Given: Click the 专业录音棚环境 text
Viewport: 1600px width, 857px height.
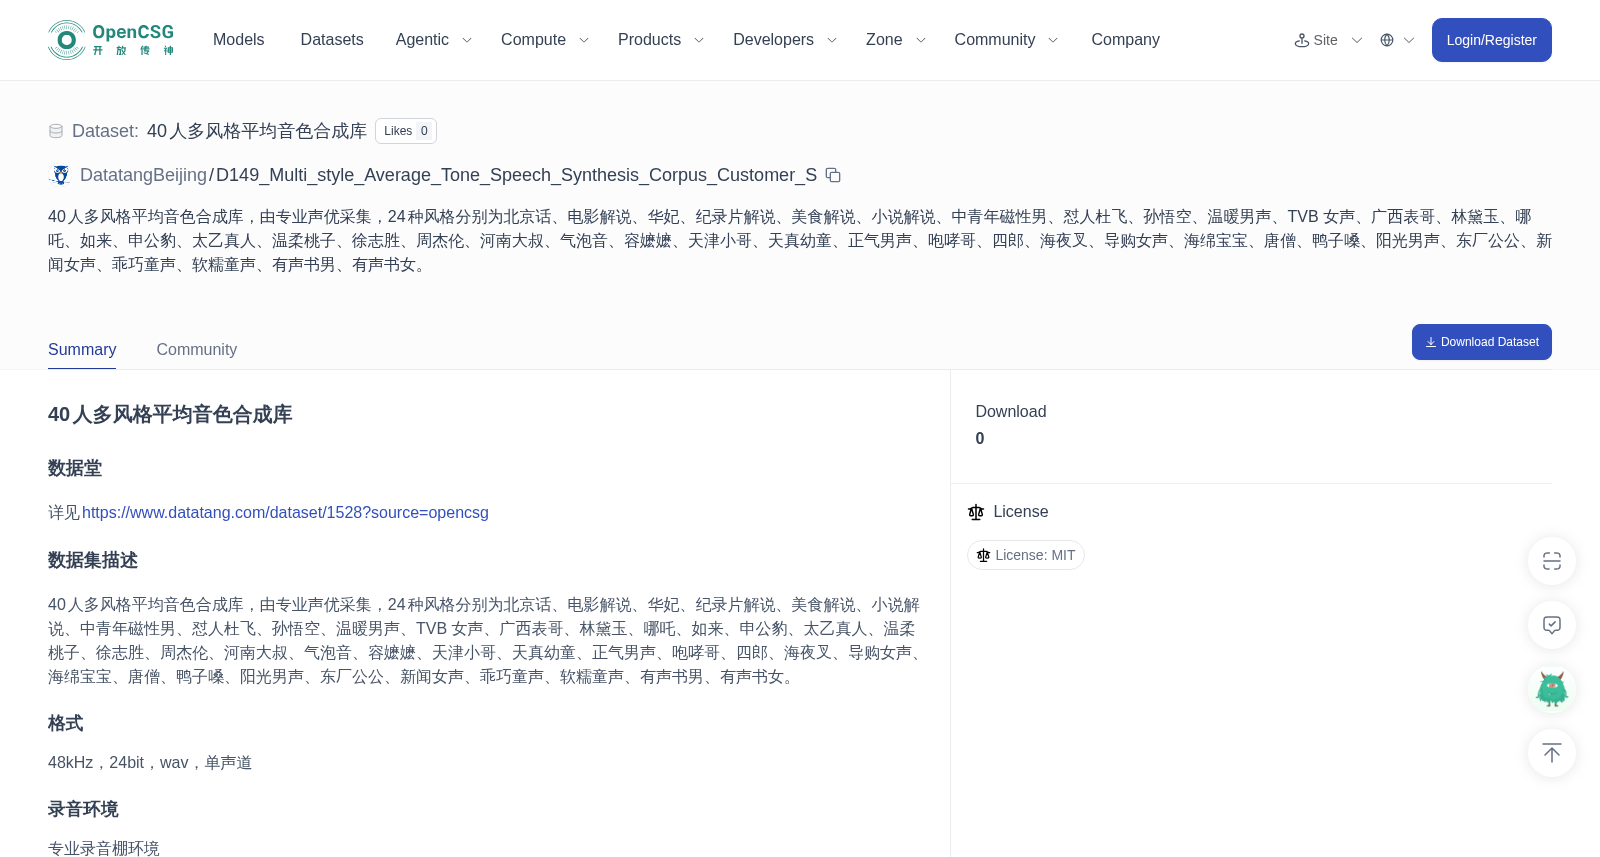Looking at the screenshot, I should (x=104, y=848).
